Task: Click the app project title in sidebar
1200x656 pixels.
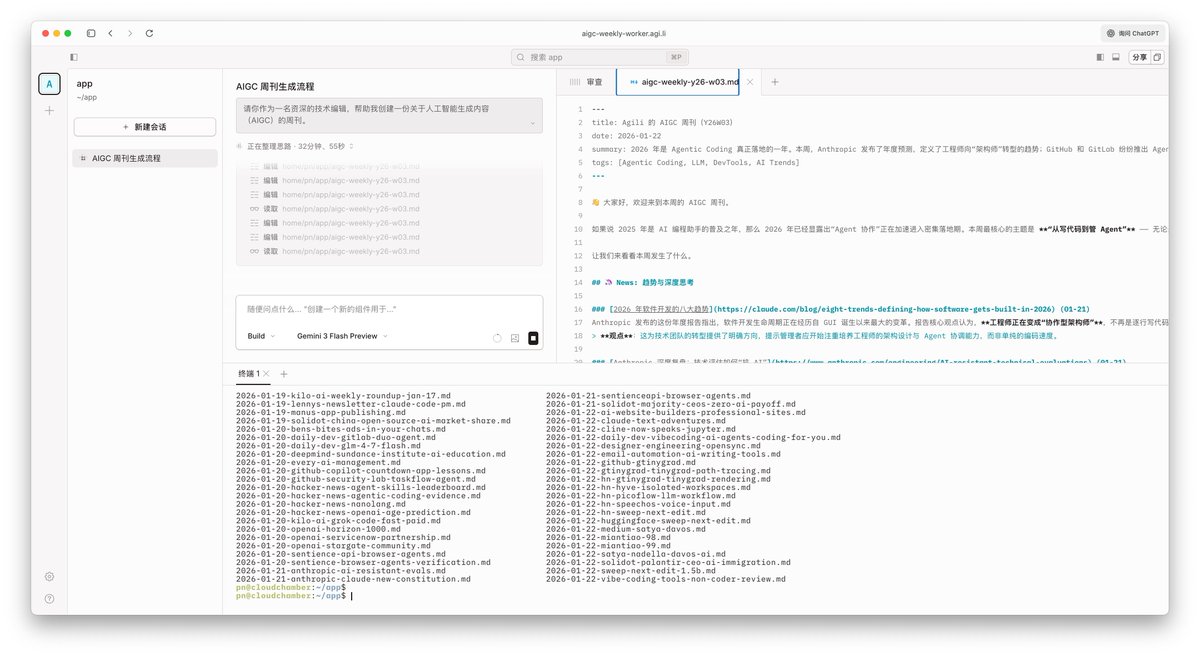Action: pyautogui.click(x=84, y=84)
